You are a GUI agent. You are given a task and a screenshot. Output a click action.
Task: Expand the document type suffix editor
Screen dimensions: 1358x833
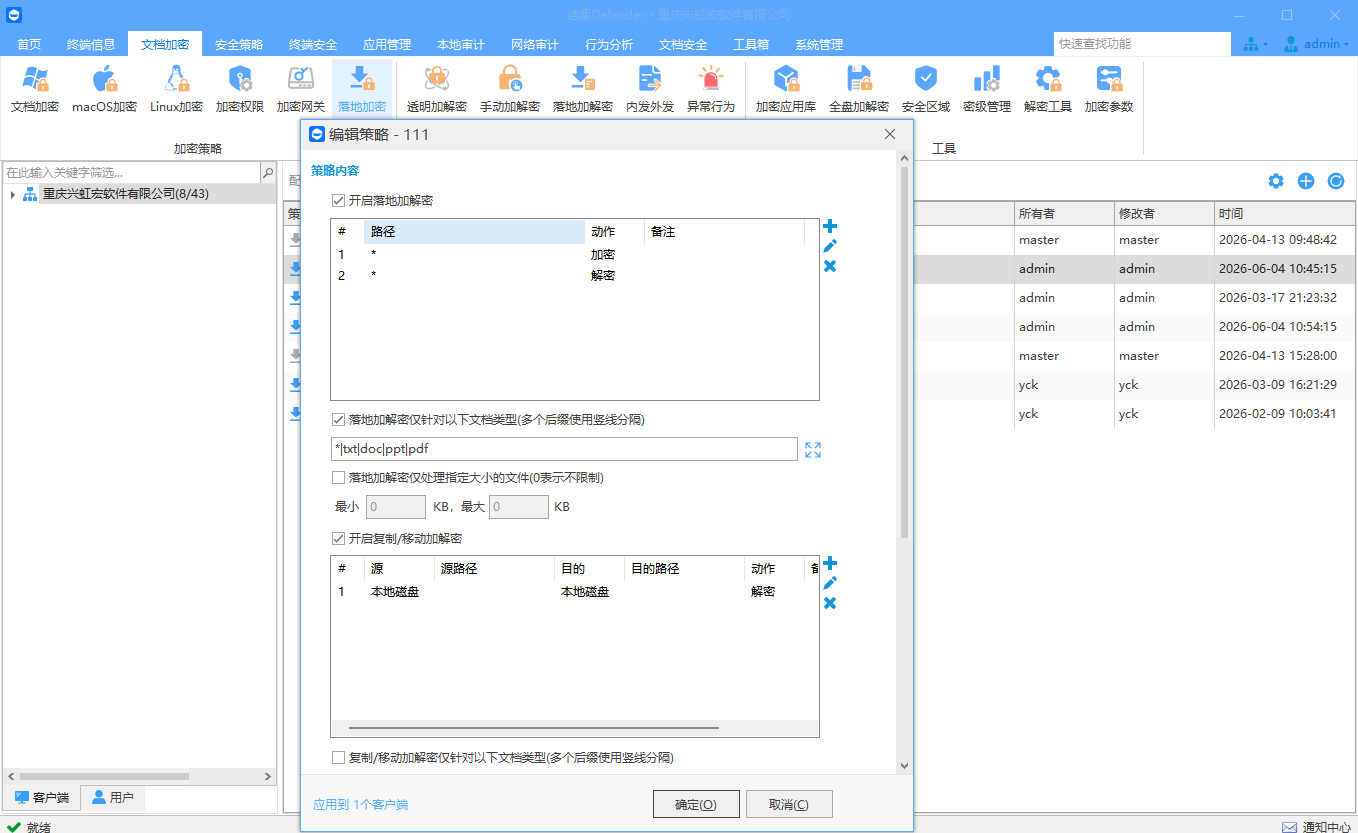813,450
